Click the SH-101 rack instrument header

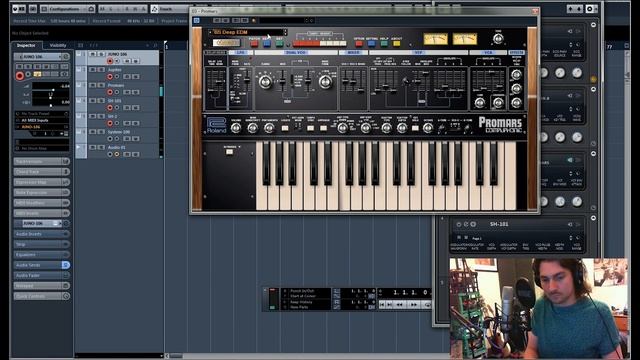point(518,224)
